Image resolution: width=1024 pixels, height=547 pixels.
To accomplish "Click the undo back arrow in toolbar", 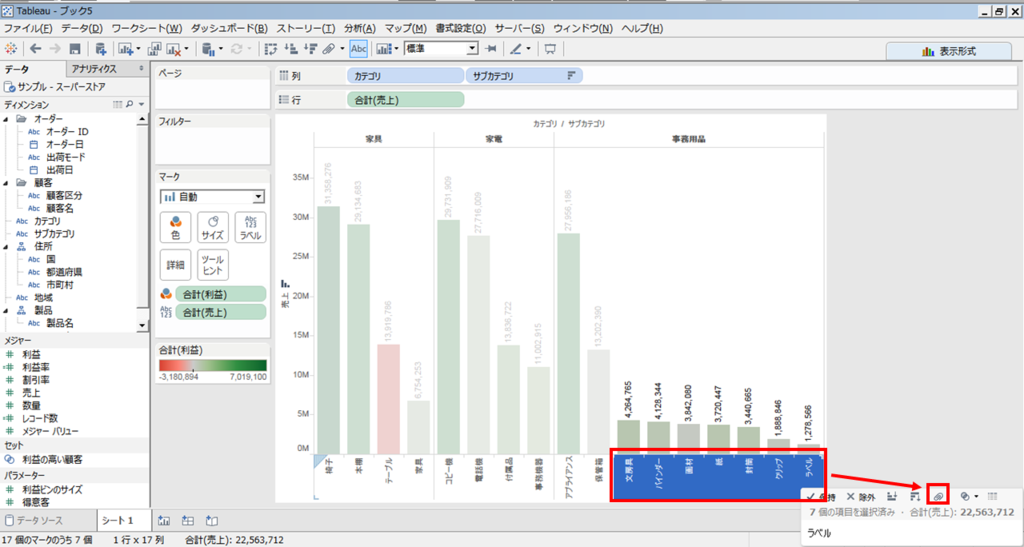I will click(35, 49).
